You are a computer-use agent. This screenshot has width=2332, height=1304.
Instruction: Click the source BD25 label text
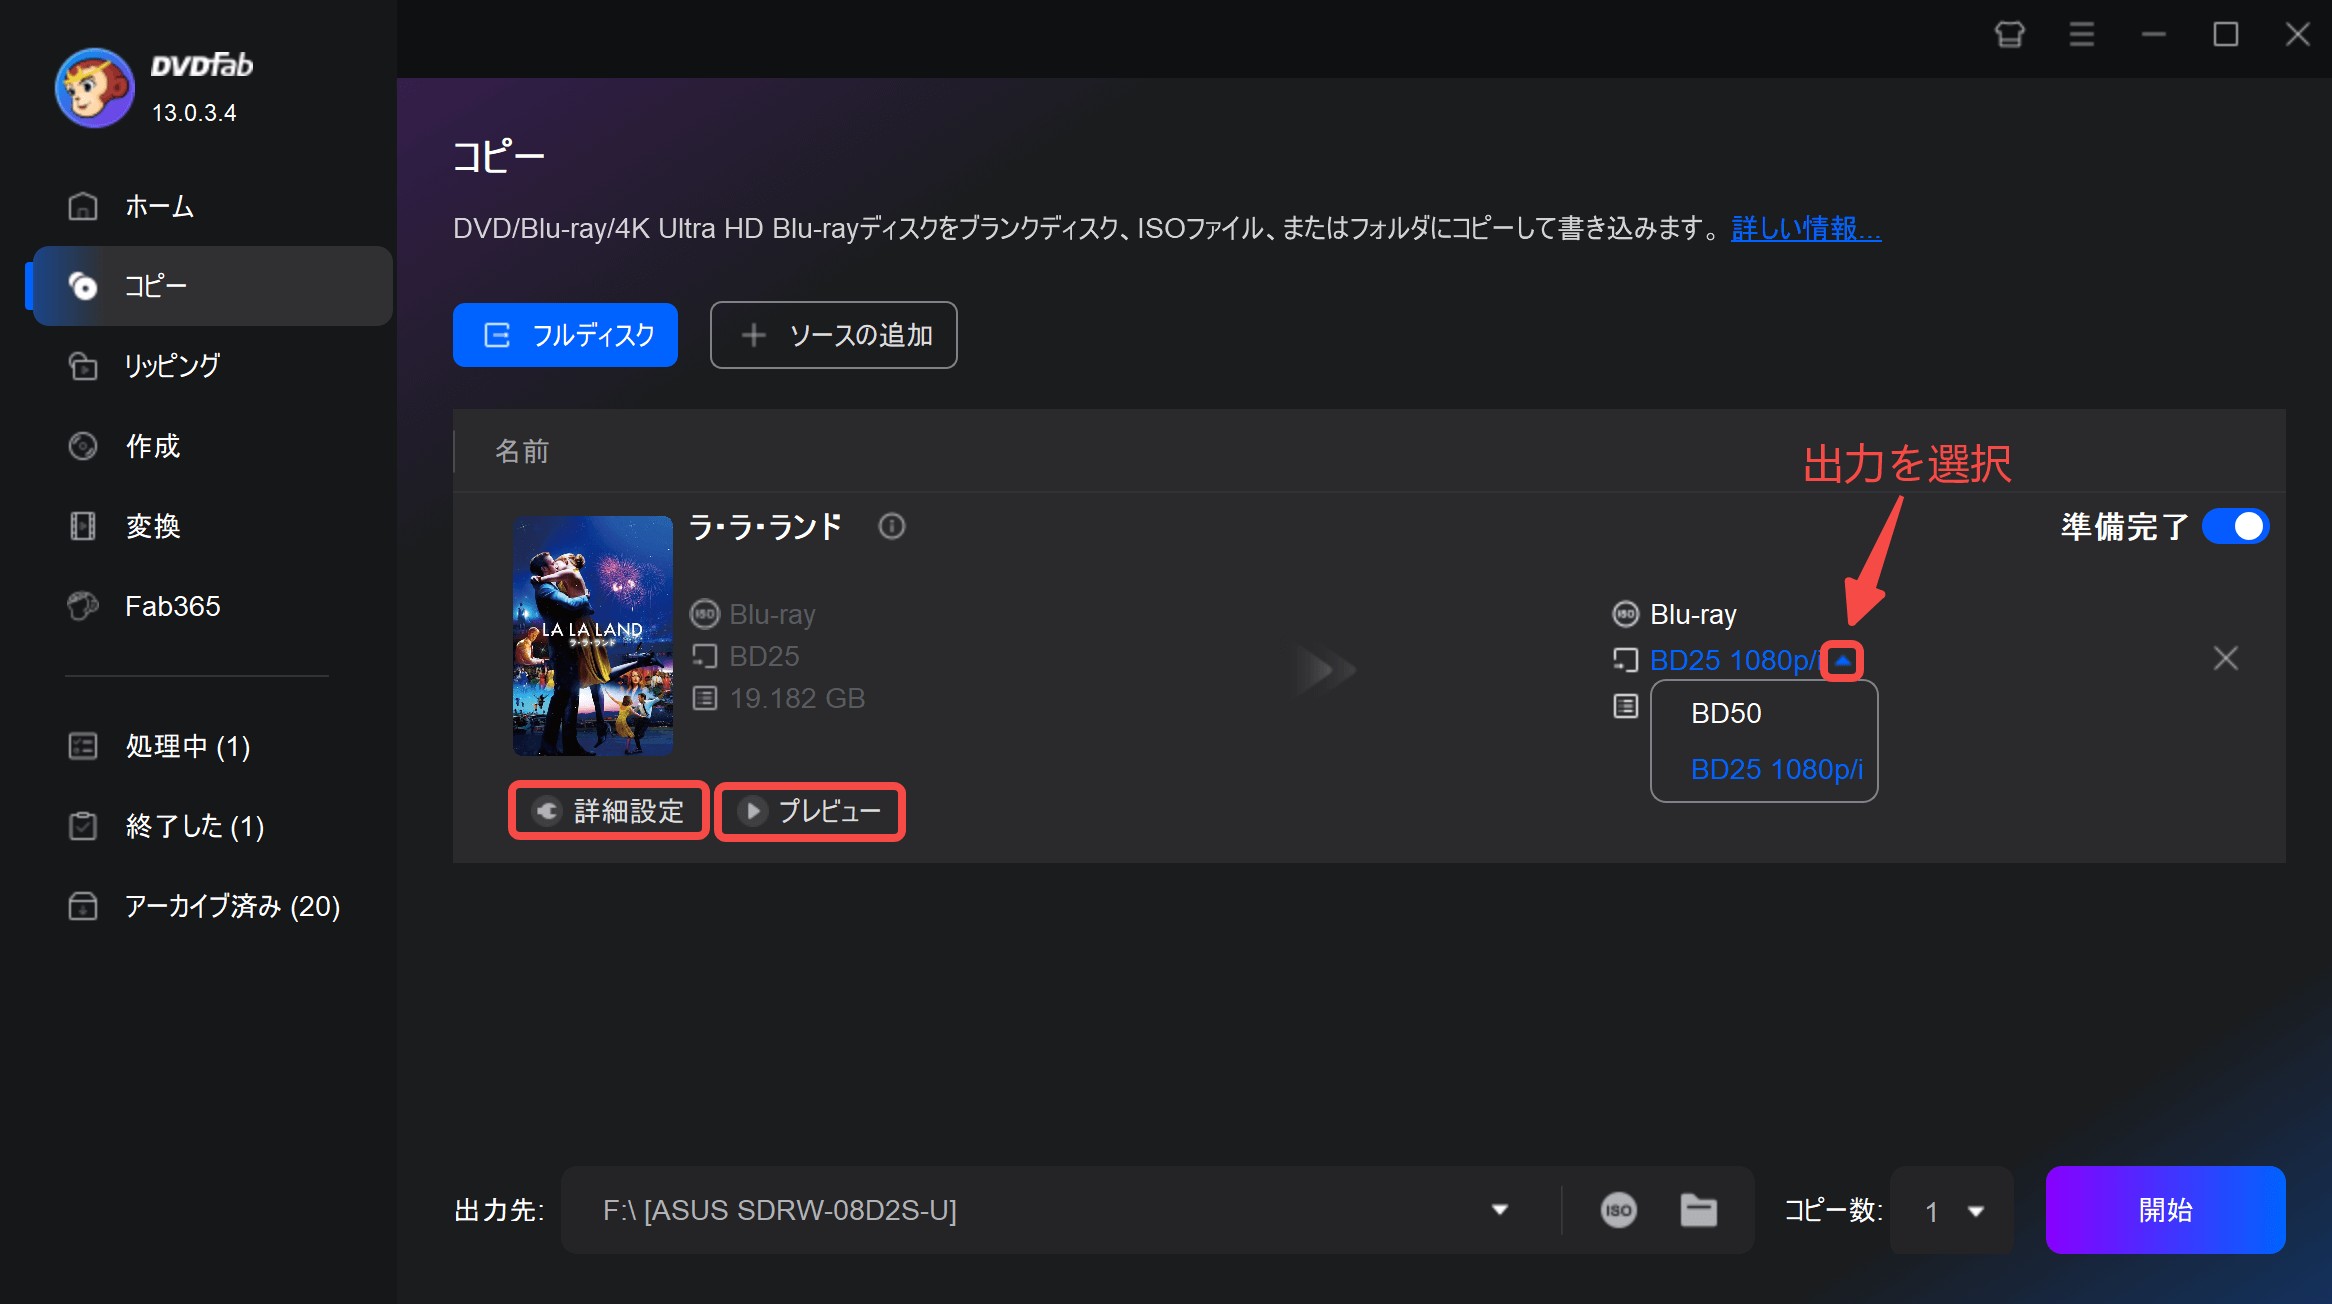pos(764,656)
